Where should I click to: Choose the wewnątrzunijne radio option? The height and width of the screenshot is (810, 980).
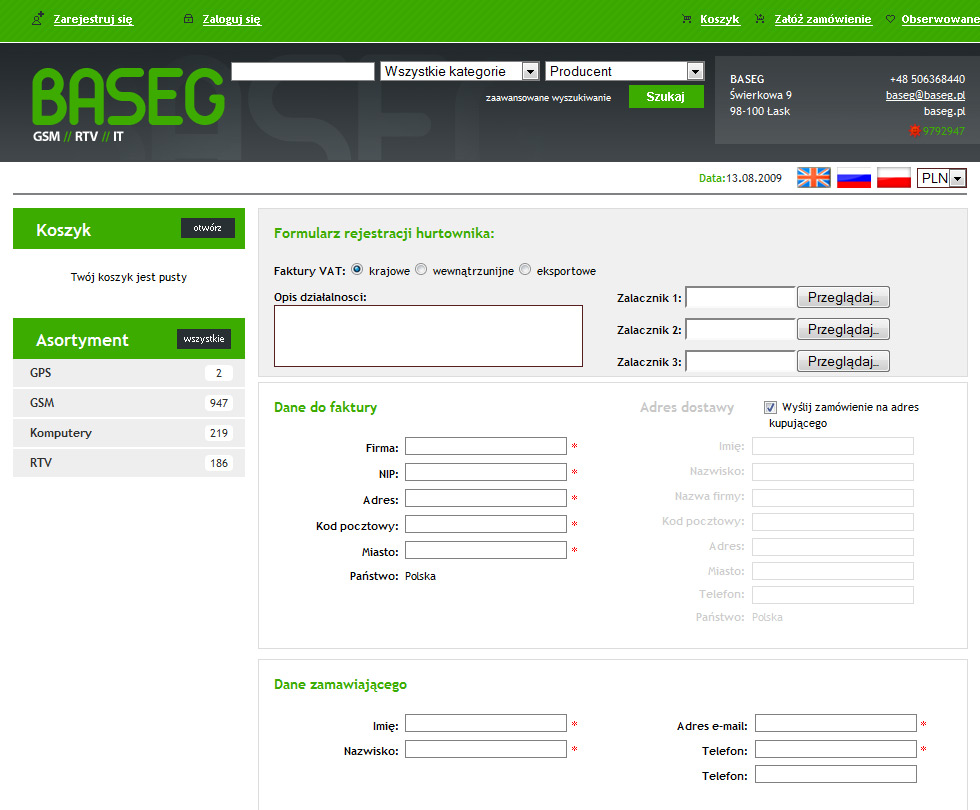[x=421, y=269]
